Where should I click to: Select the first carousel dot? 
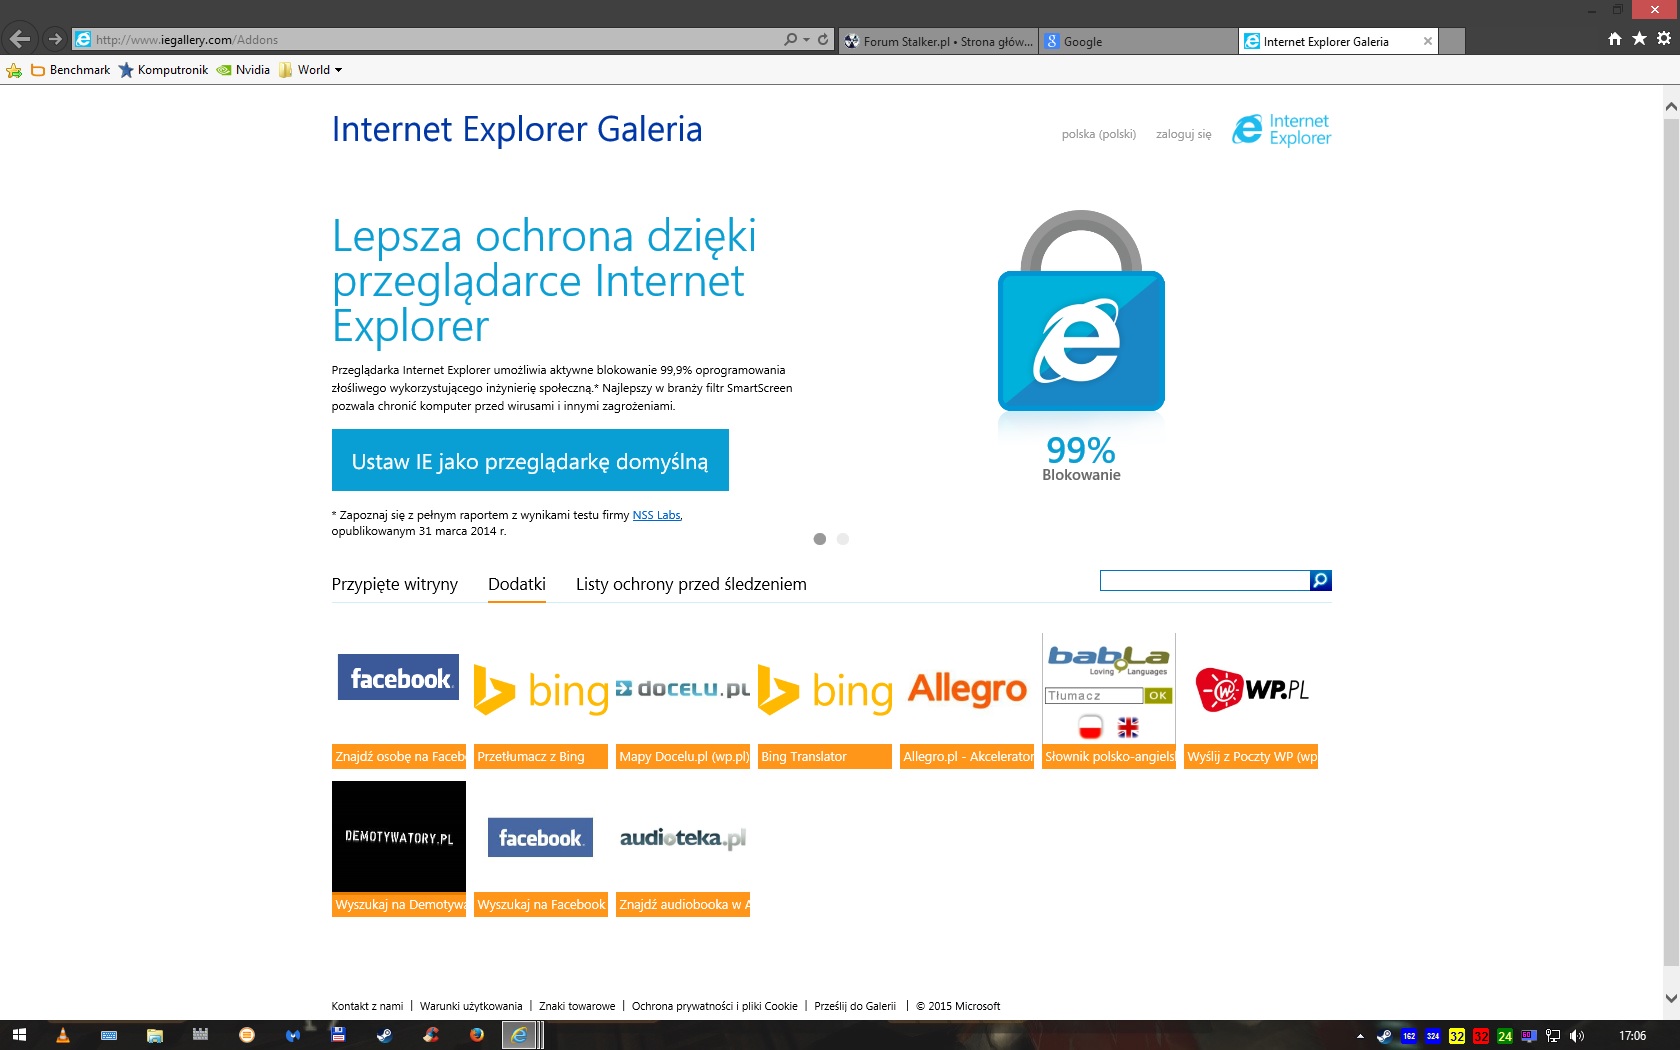coord(820,539)
